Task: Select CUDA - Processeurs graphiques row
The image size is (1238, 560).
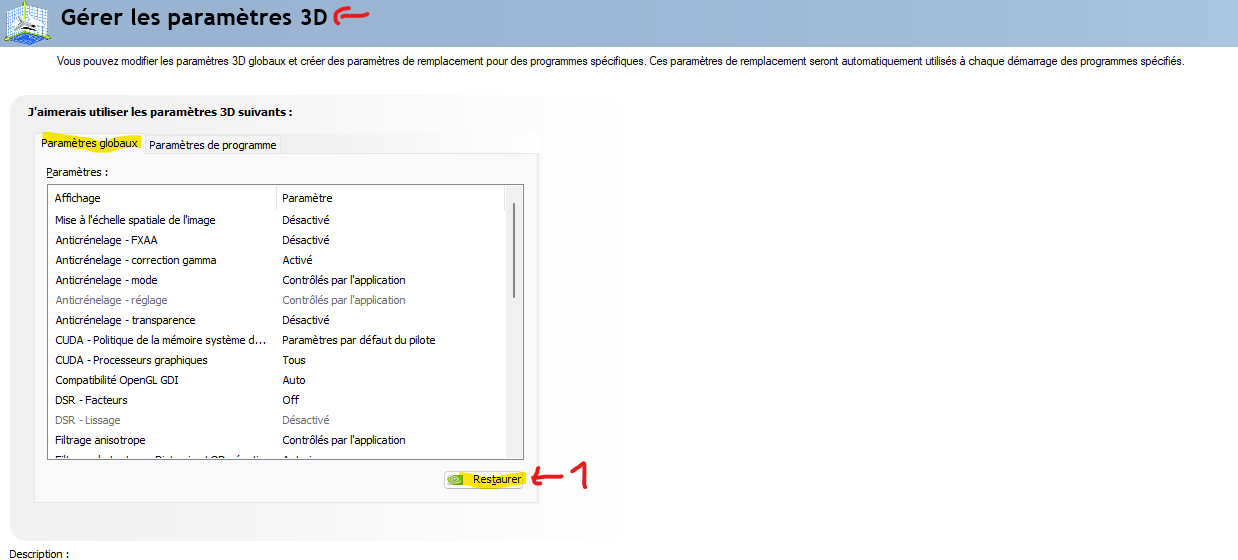Action: click(x=277, y=360)
